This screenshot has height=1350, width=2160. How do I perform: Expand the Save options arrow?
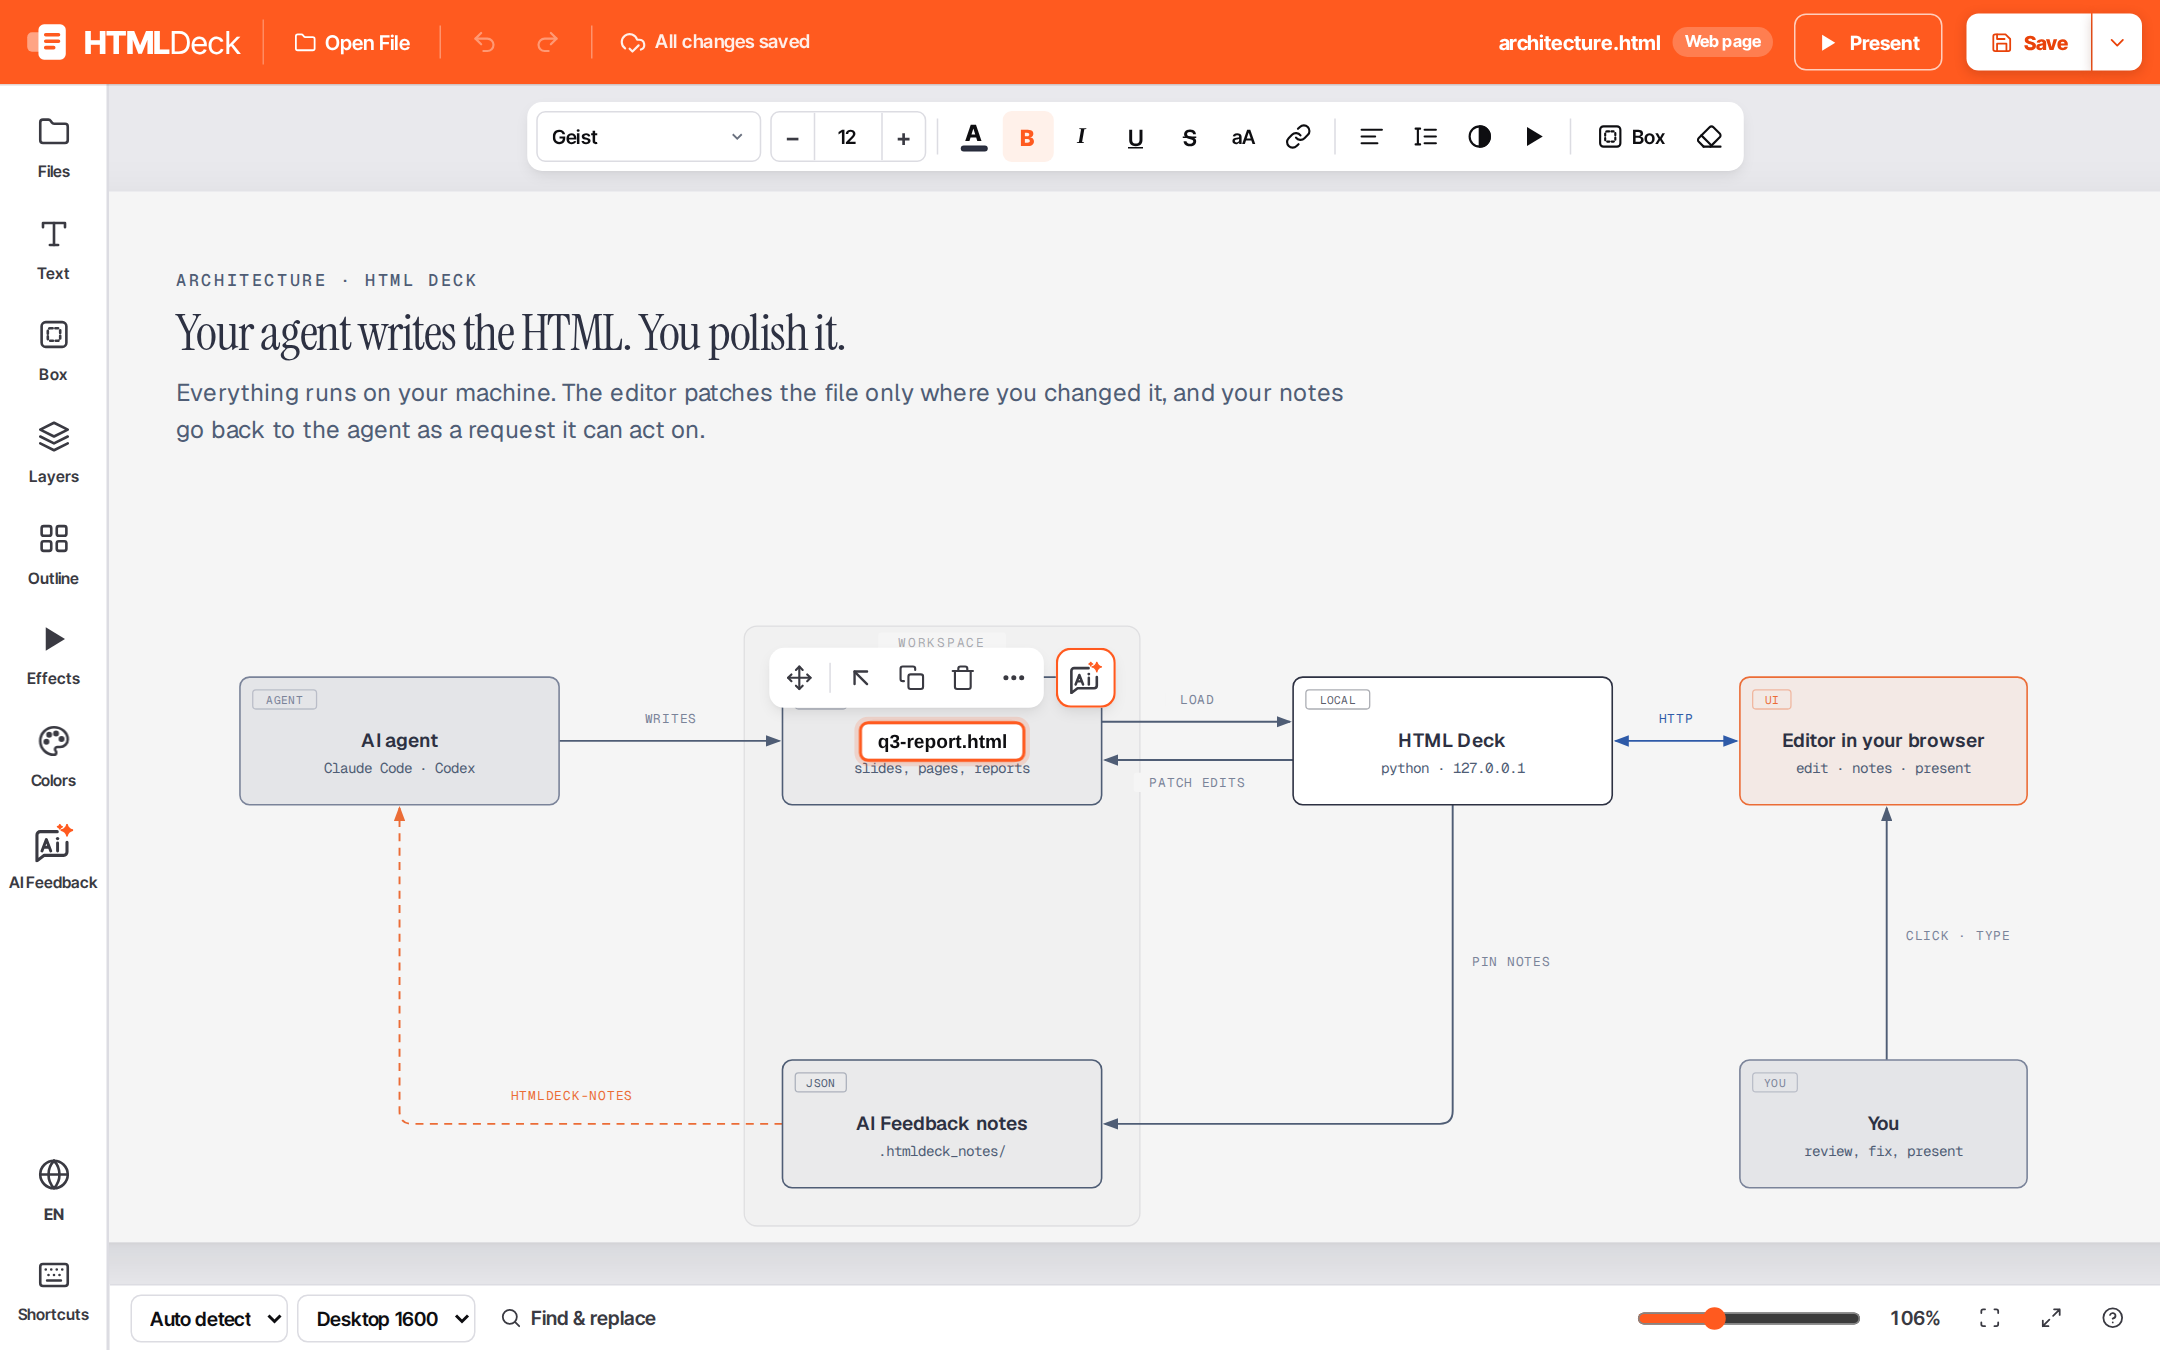tap(2117, 42)
